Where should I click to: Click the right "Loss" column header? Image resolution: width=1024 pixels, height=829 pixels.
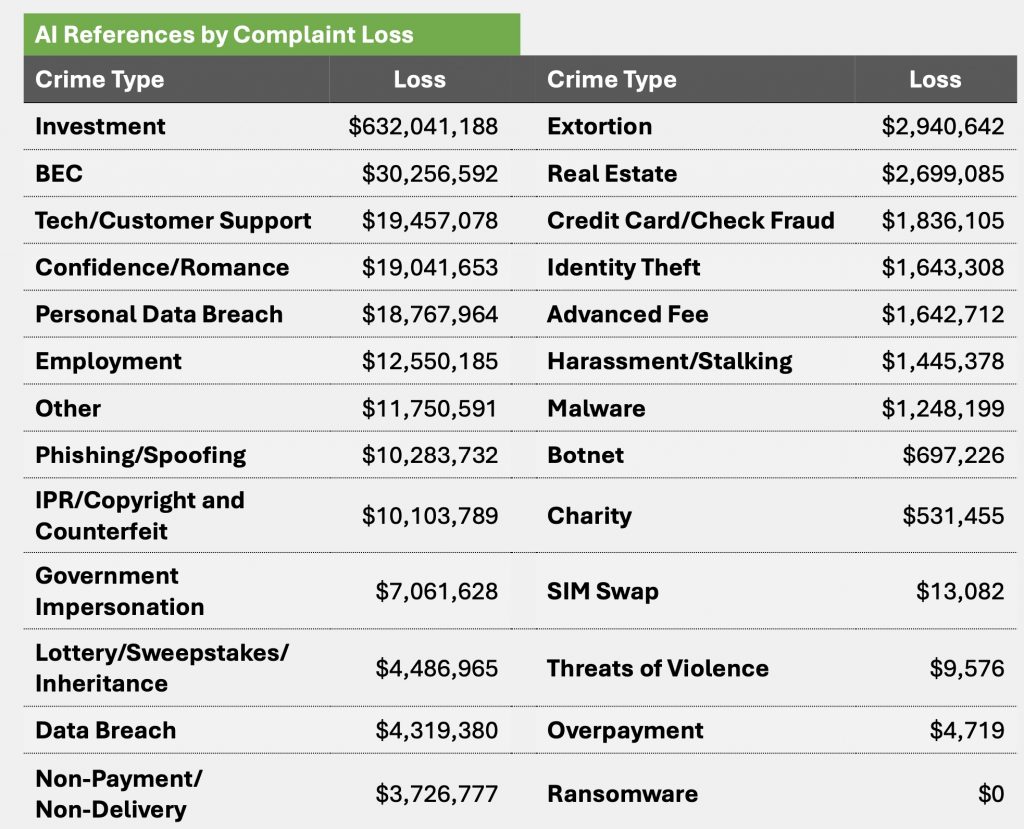(x=934, y=80)
